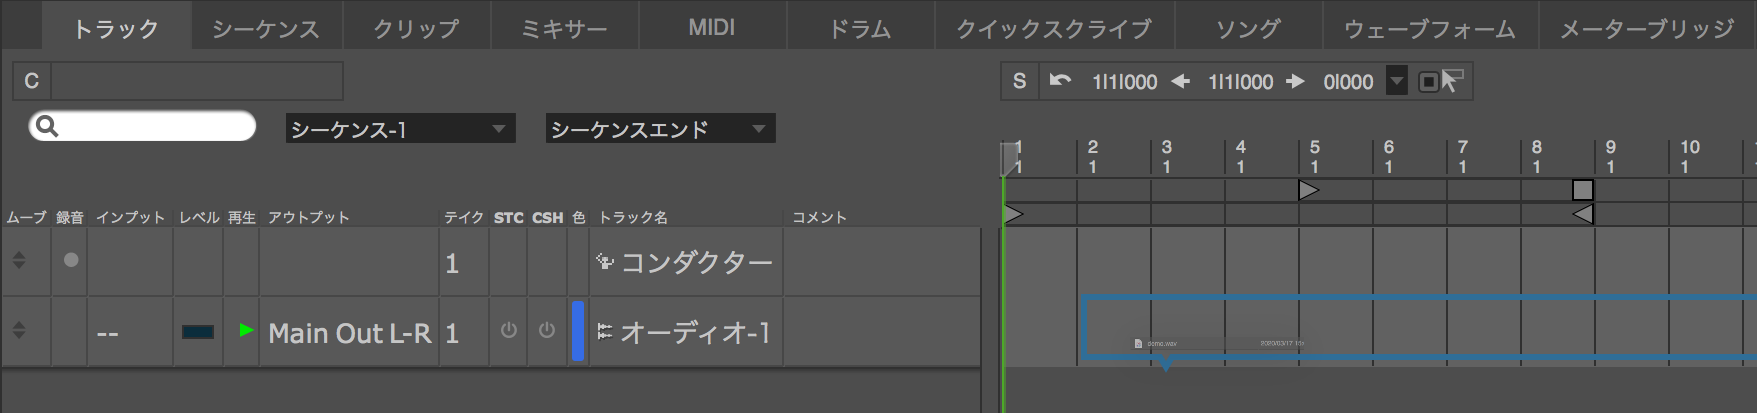
Task: Click the square marker near measure 9
Action: tap(1582, 190)
